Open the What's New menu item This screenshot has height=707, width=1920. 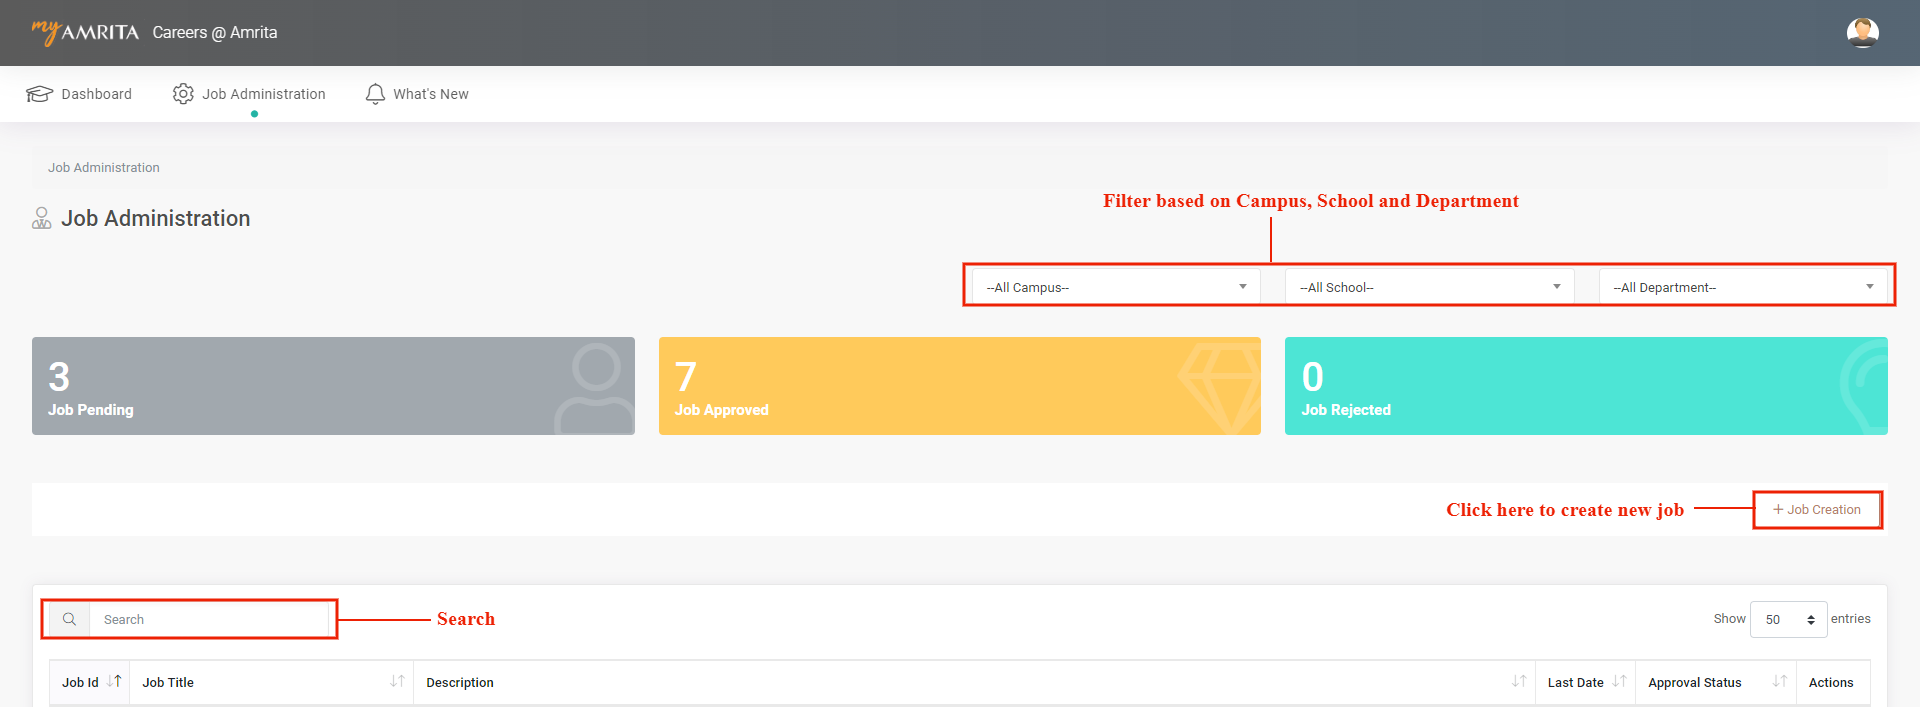(430, 94)
